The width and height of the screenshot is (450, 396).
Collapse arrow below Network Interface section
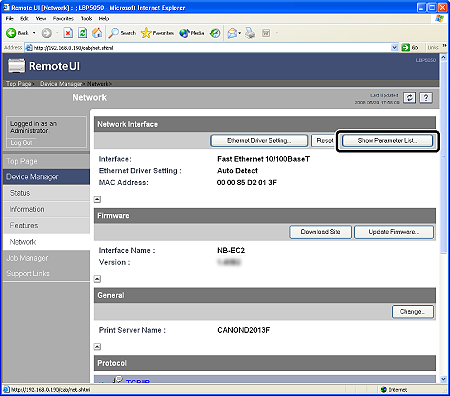tap(97, 199)
